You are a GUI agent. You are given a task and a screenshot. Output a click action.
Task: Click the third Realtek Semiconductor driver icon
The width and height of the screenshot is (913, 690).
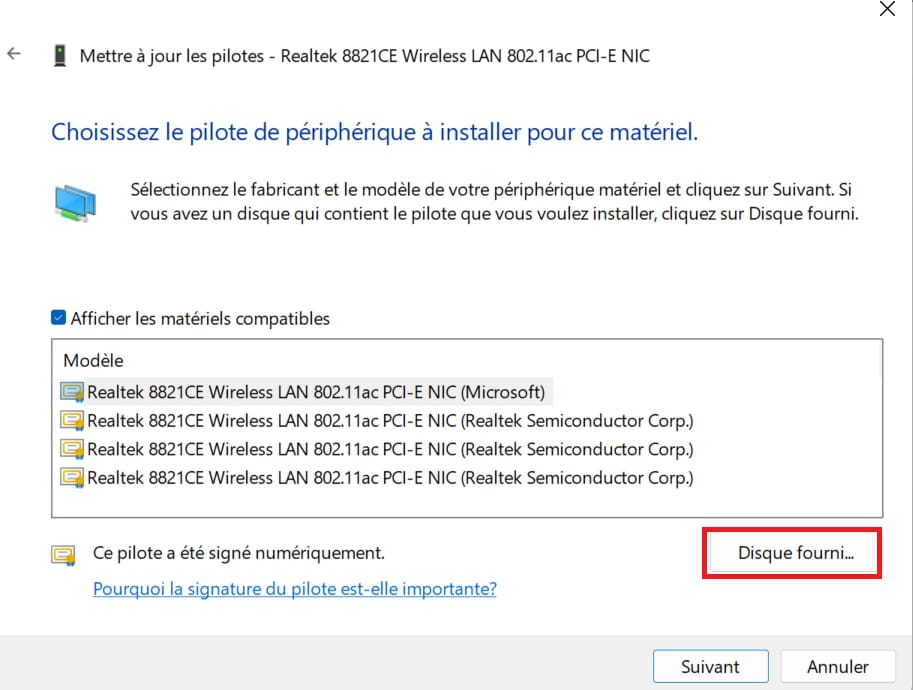72,477
